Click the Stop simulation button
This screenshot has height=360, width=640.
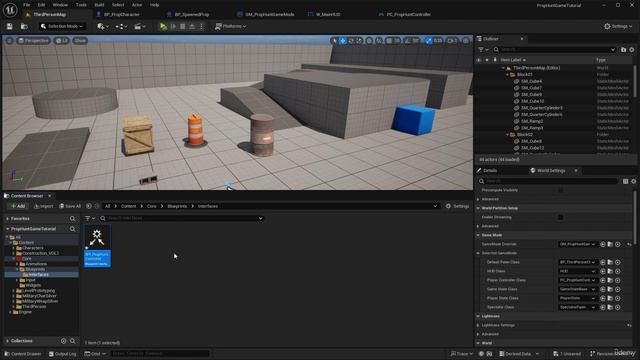[x=183, y=26]
